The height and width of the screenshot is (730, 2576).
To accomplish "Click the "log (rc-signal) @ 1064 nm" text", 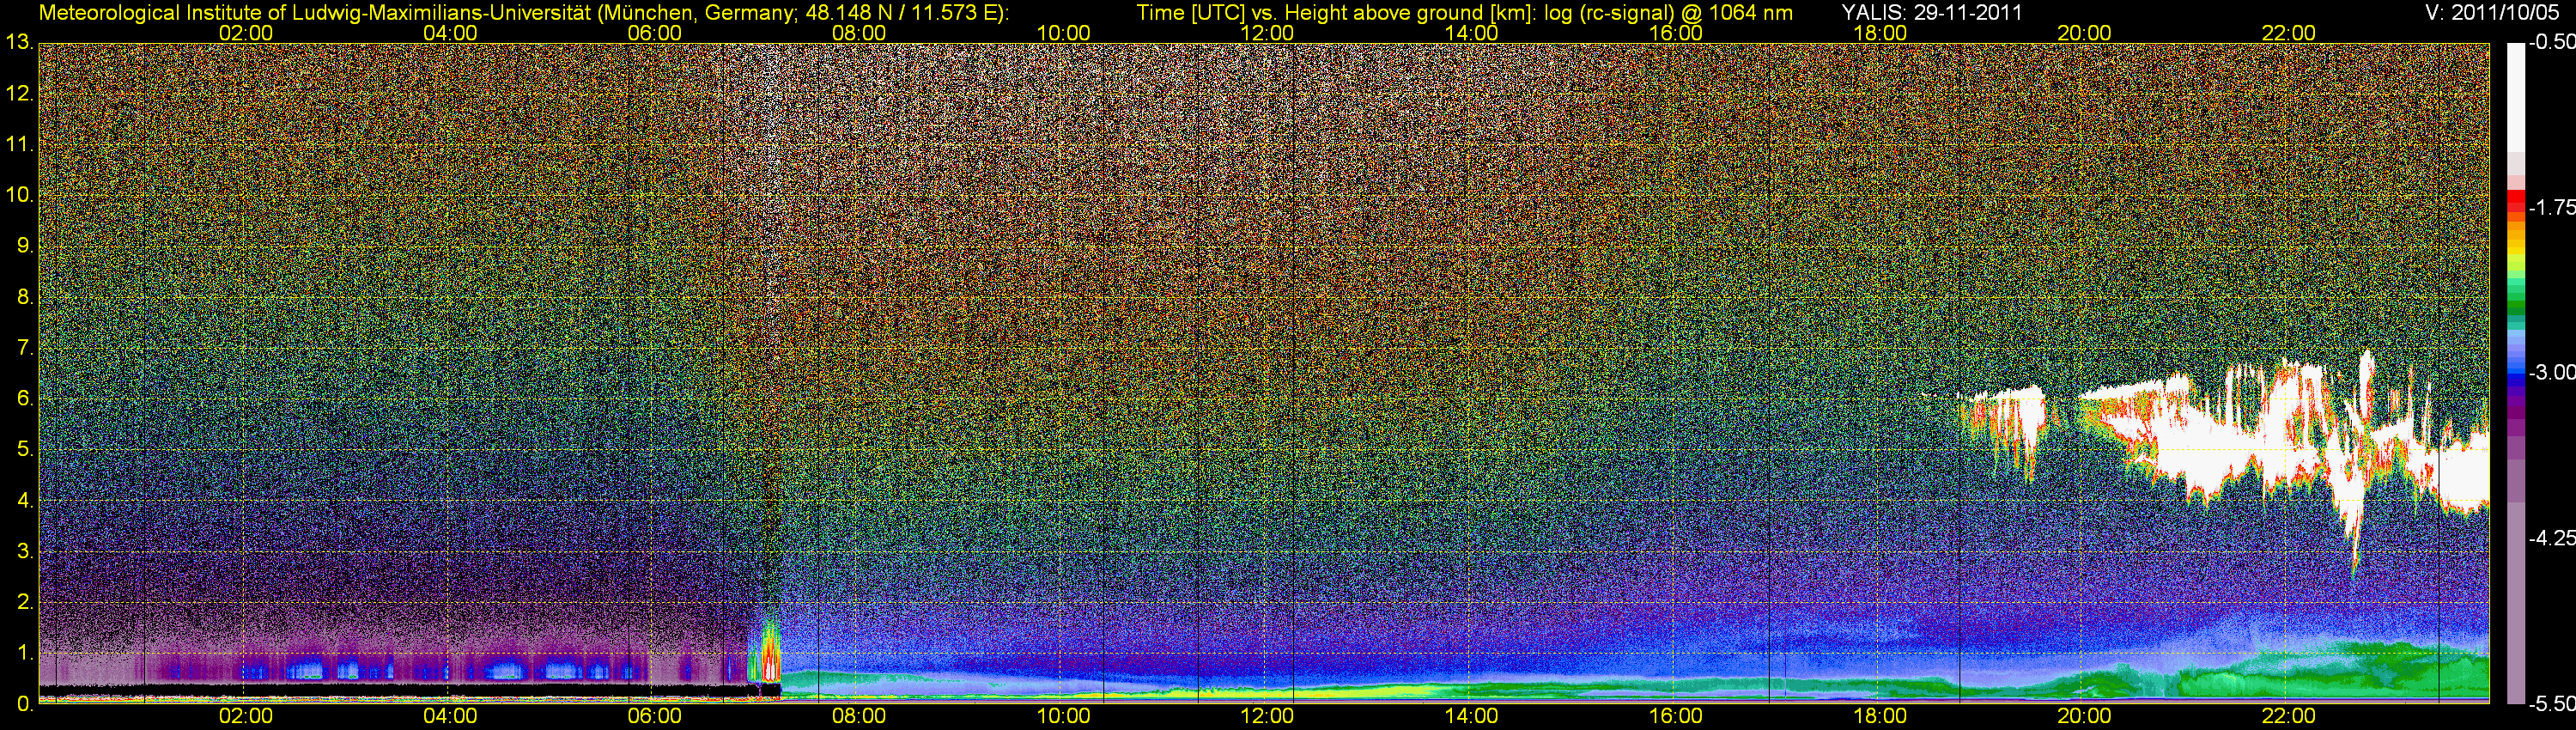I will pos(1669,13).
